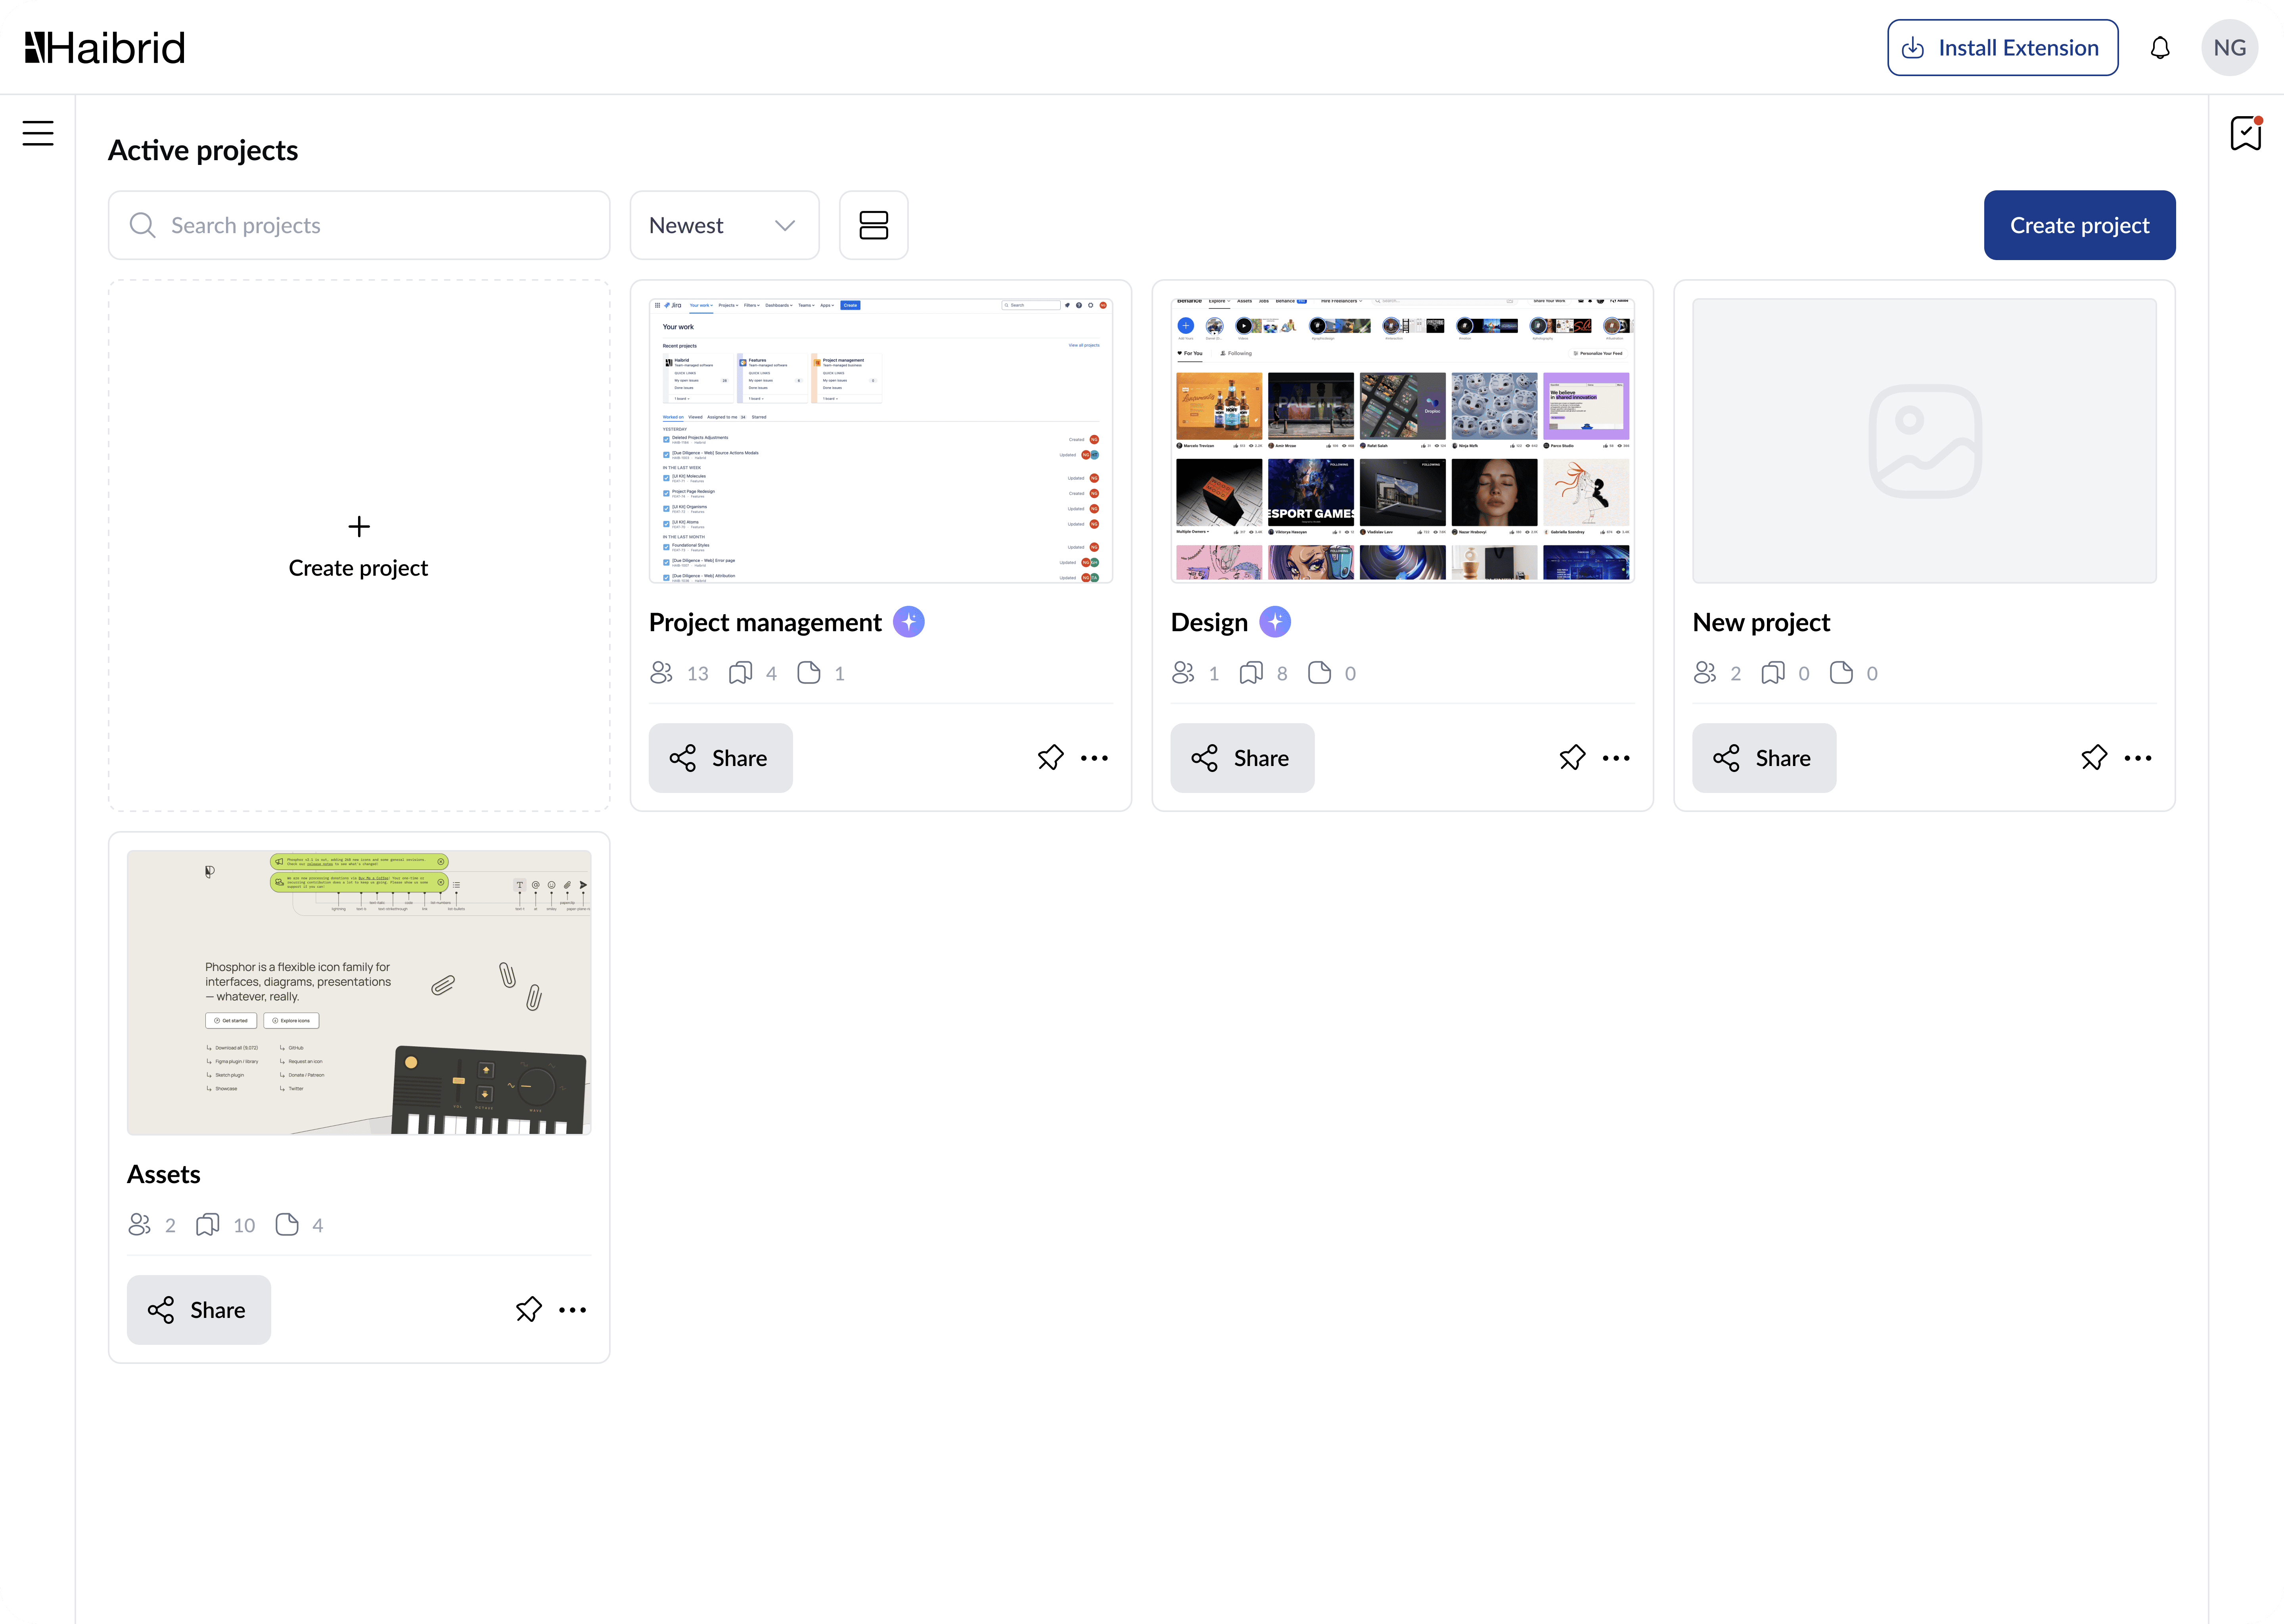Click the members icon on Assets
Screen dimensions: 2284x1624
click(x=139, y=1225)
